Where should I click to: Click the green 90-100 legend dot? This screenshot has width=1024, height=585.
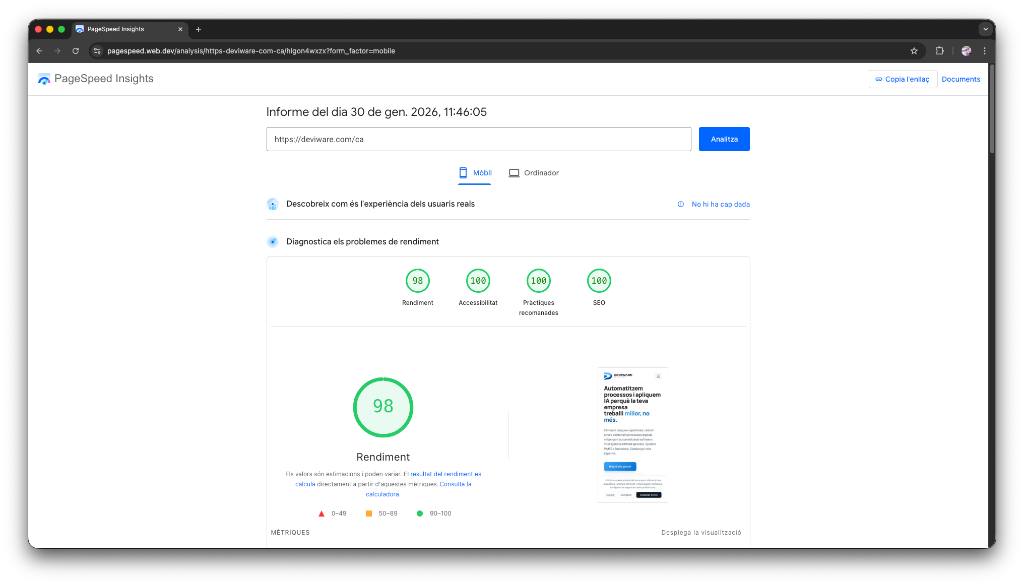[421, 512]
